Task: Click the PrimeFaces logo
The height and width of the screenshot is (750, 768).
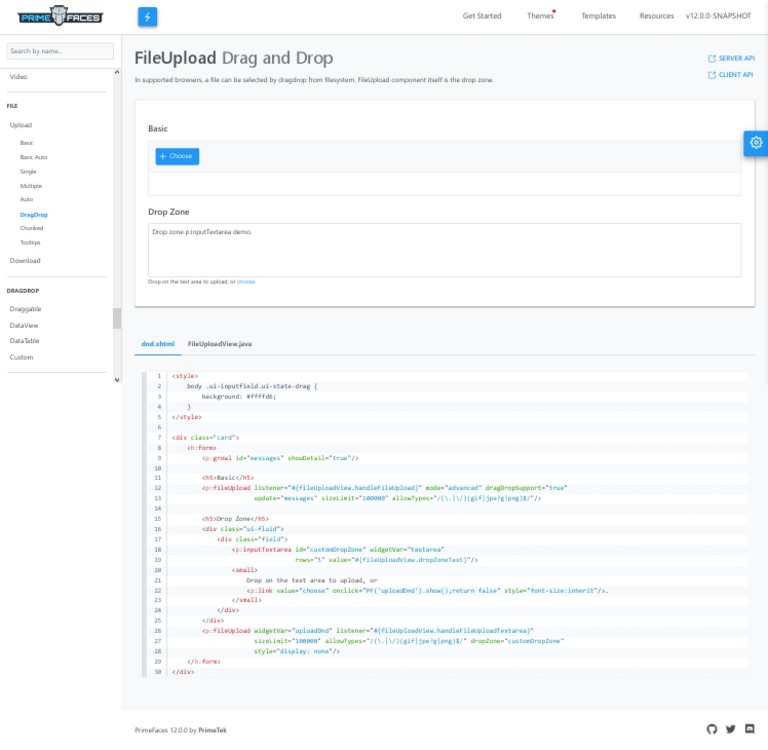Action: coord(60,16)
